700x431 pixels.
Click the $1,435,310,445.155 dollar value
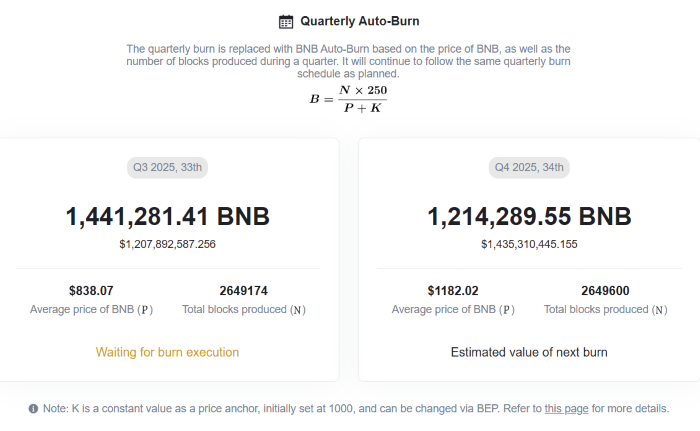(529, 244)
